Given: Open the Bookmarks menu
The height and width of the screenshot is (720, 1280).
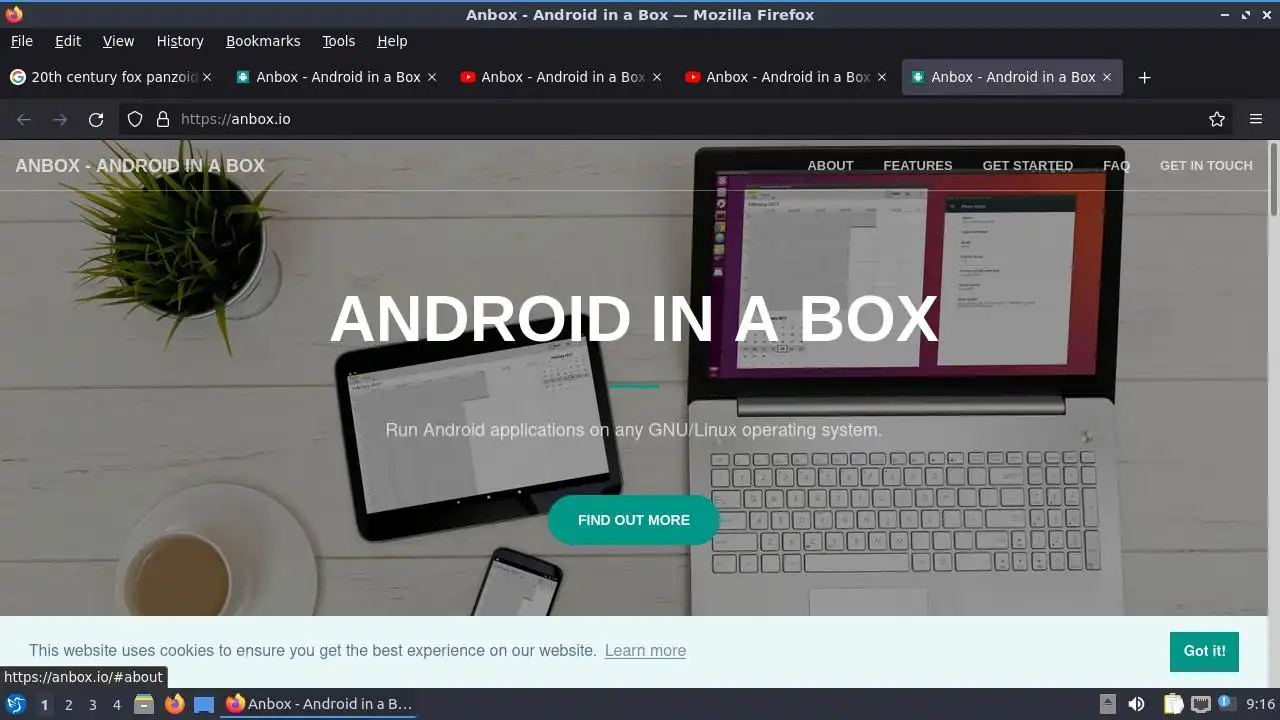Looking at the screenshot, I should (x=263, y=41).
